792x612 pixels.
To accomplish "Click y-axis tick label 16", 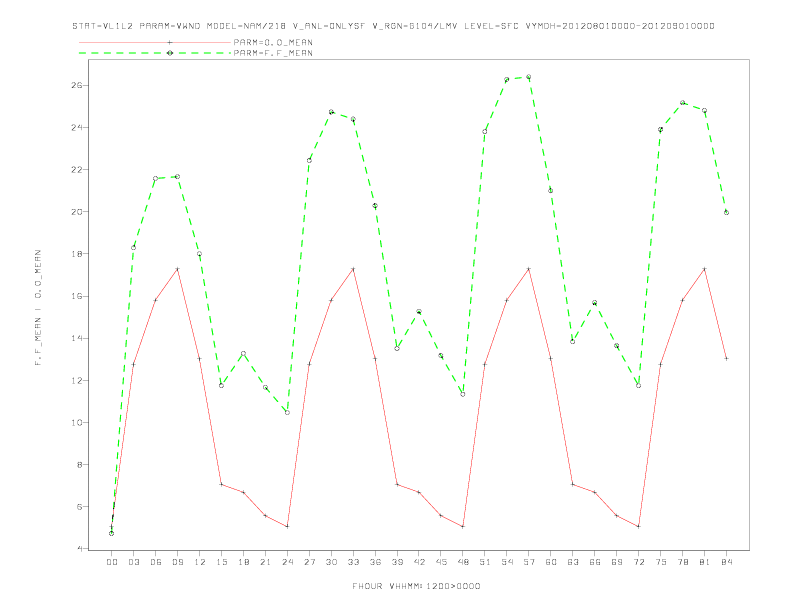I will (x=76, y=296).
